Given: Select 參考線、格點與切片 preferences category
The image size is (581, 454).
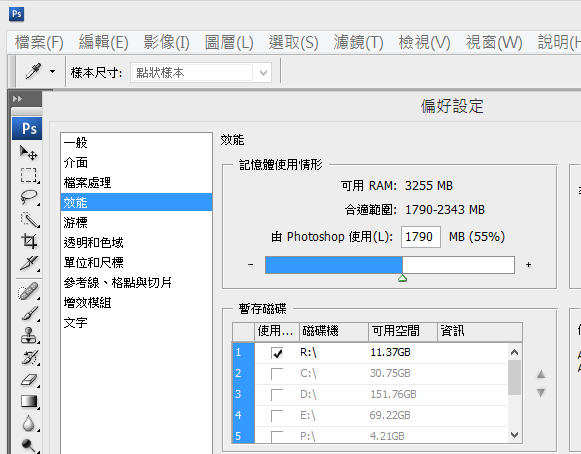Looking at the screenshot, I should coord(136,282).
